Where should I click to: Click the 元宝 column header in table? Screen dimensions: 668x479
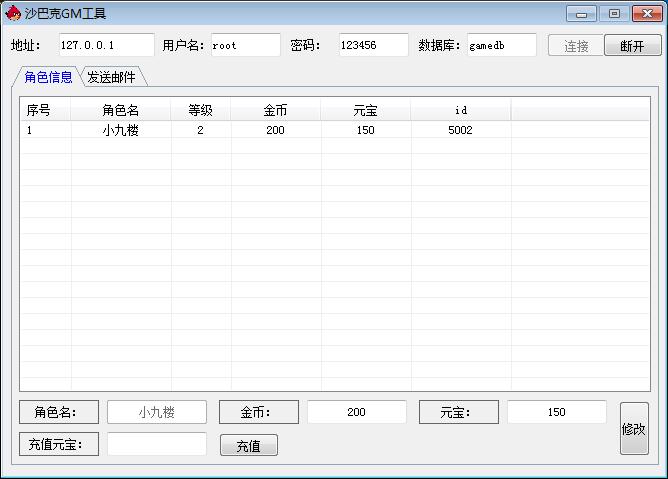click(366, 110)
